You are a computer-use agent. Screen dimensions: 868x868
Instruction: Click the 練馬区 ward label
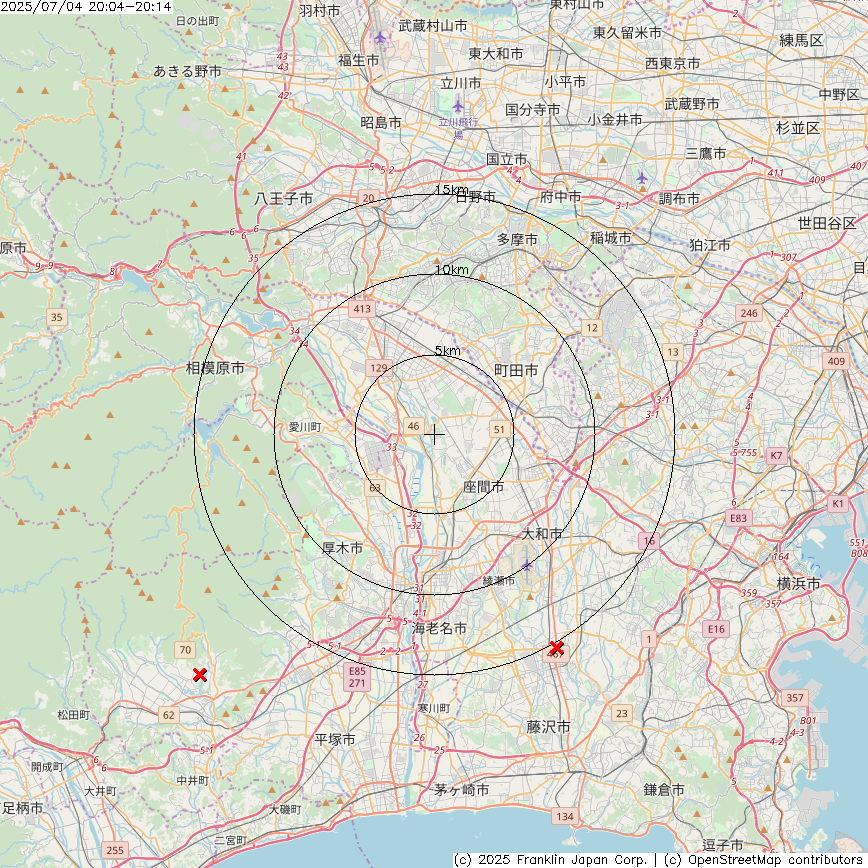coord(801,40)
